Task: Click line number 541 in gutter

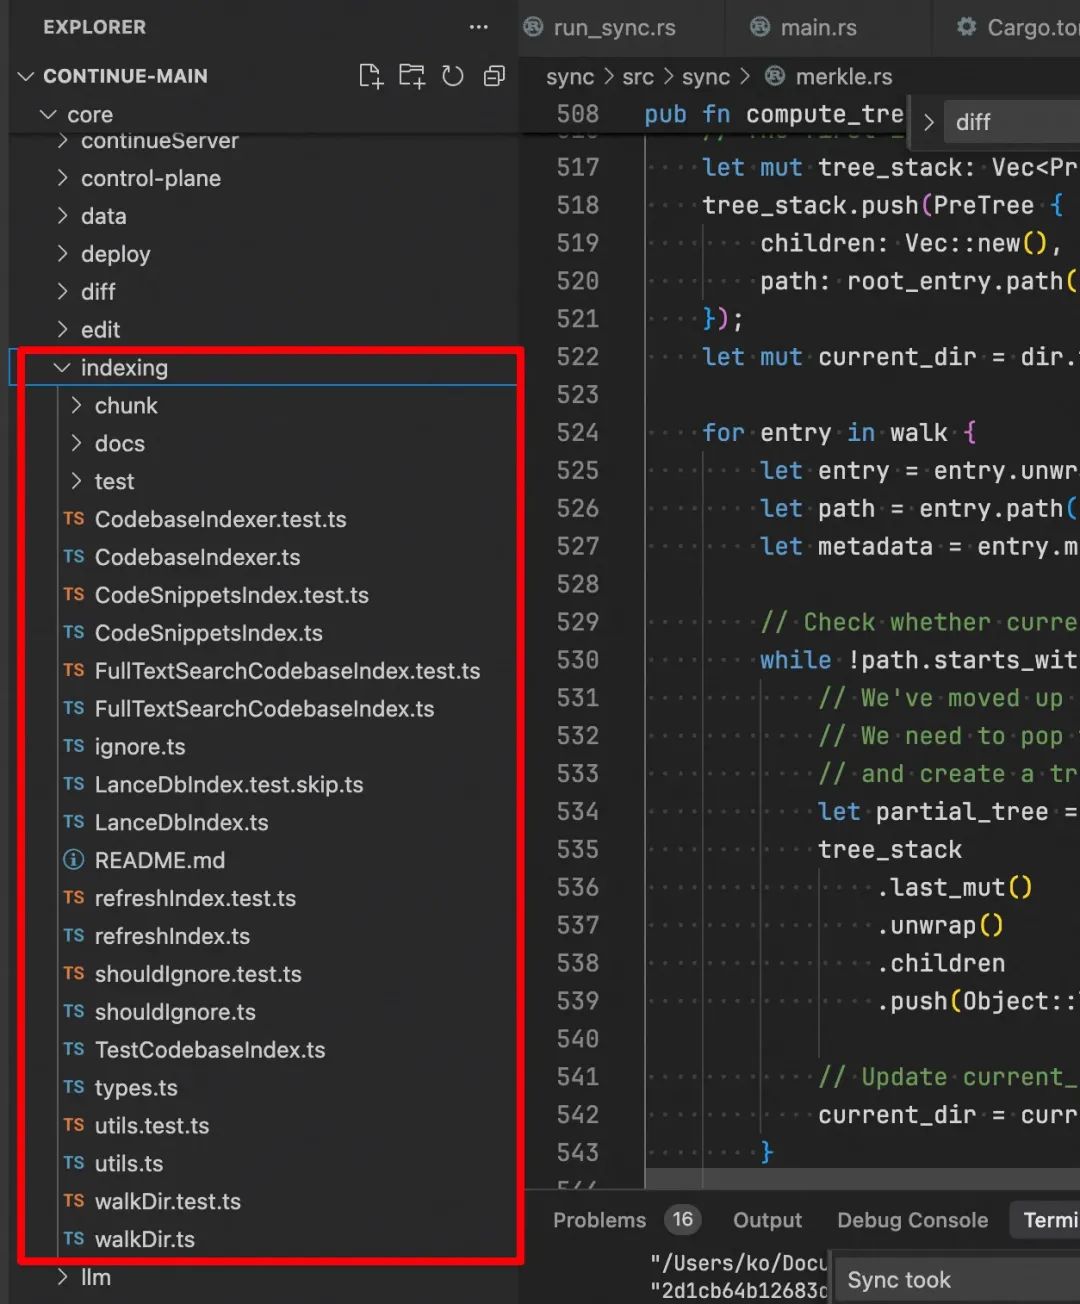Action: click(x=578, y=1077)
